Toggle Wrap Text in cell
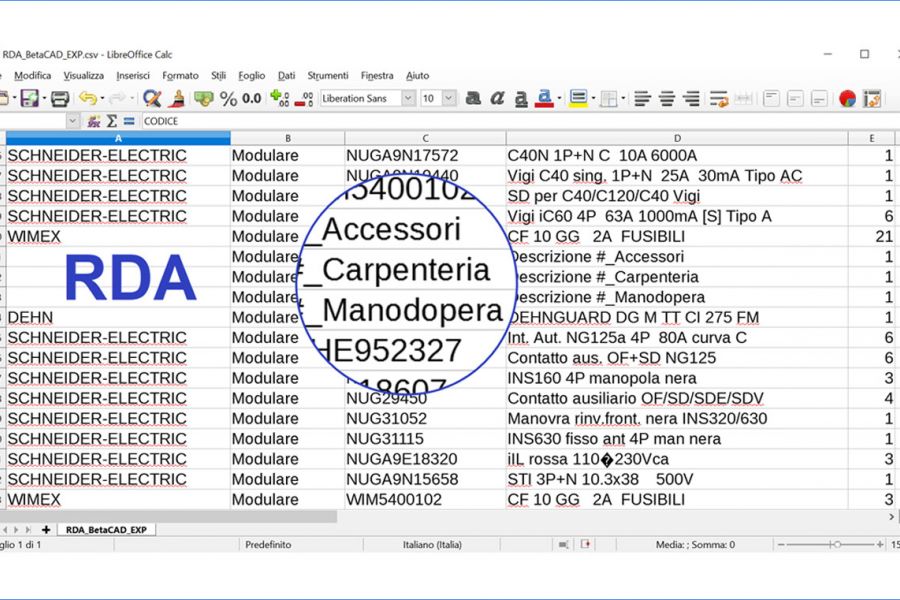 pos(719,99)
